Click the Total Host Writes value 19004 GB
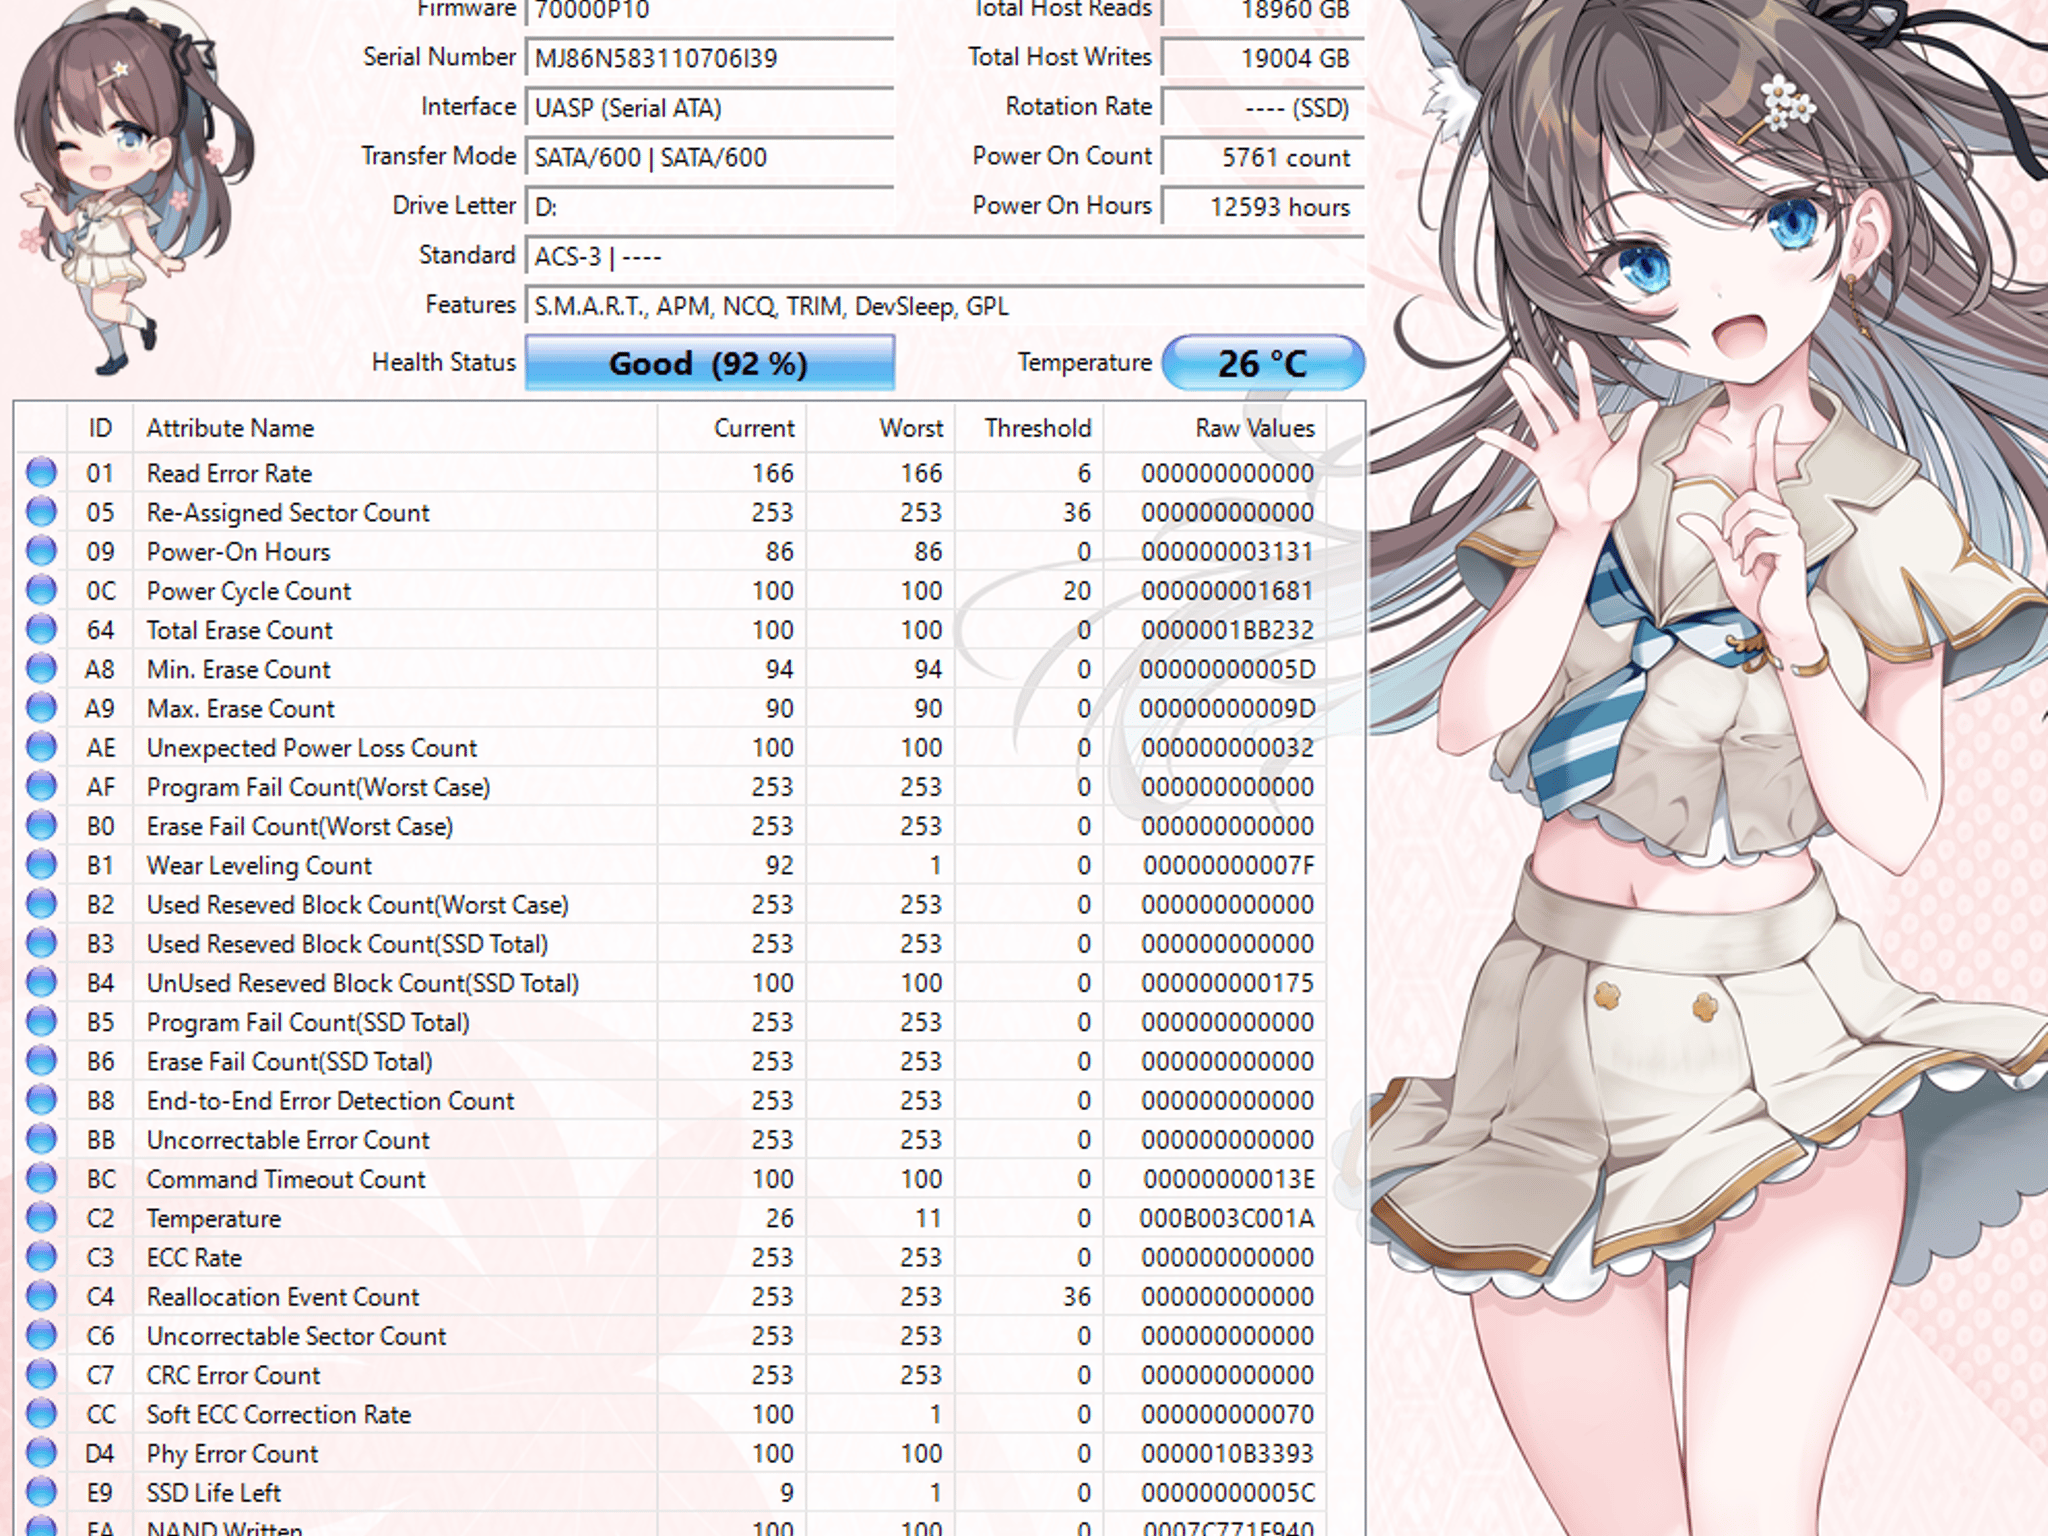Viewport: 2048px width, 1536px height. 1263,58
